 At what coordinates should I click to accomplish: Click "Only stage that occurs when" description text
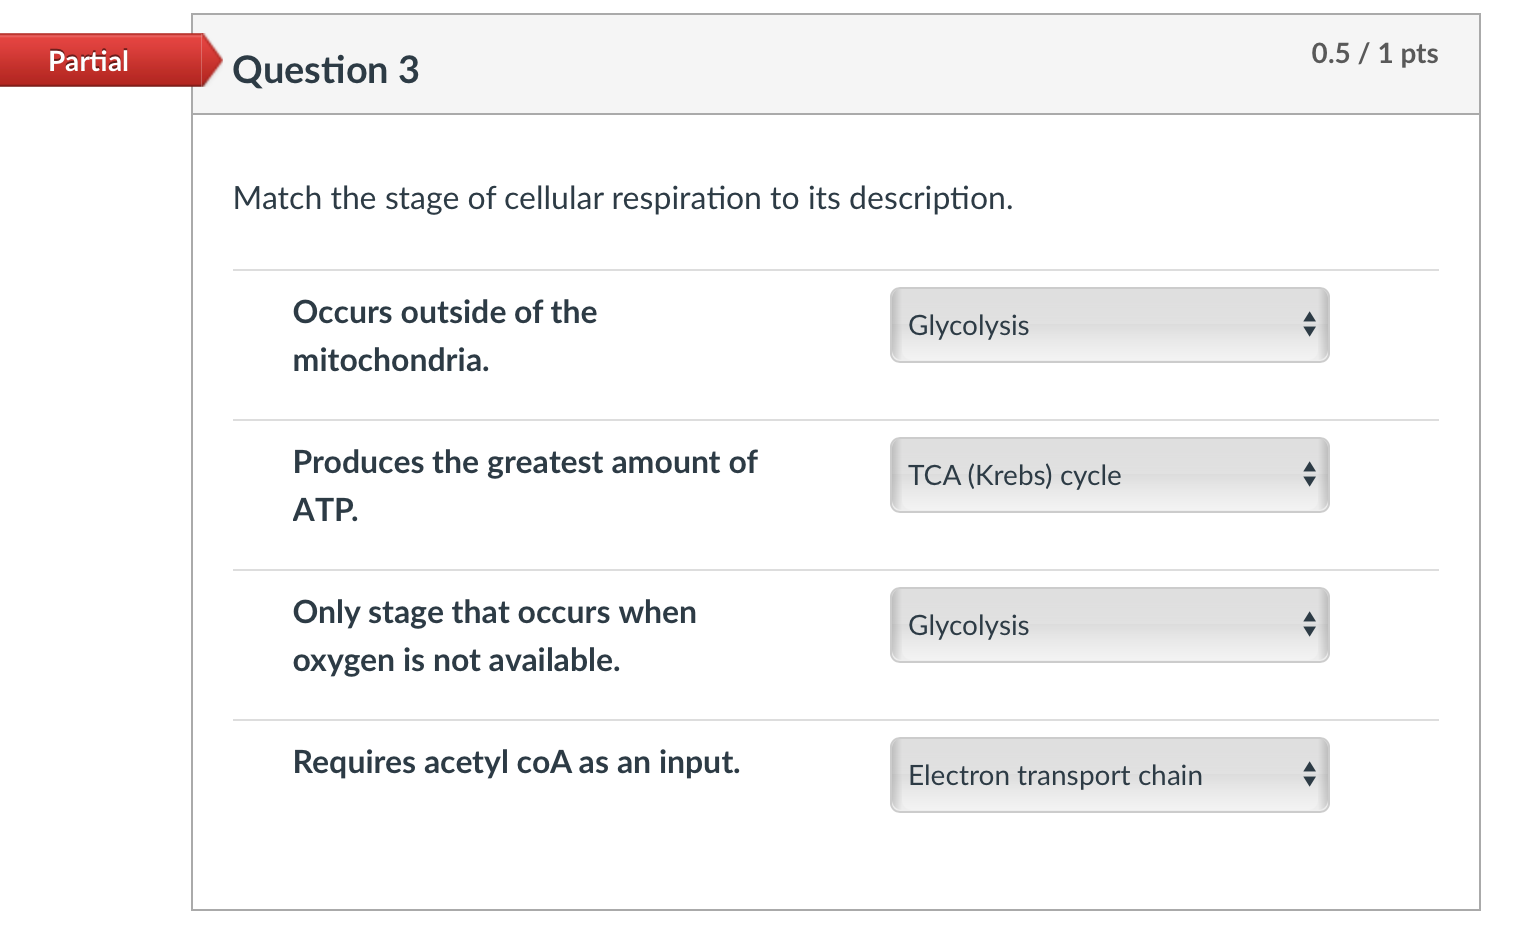[494, 612]
